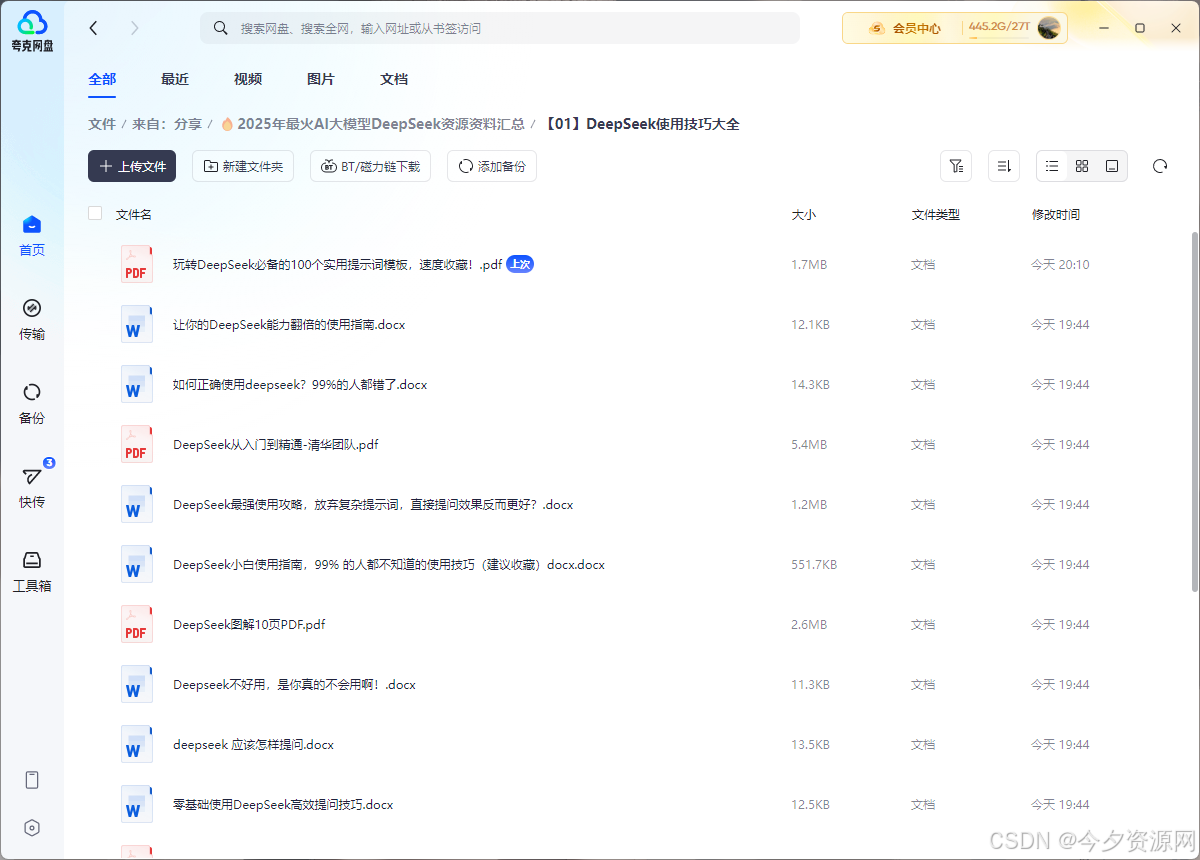Click the phone device icon in sidebar
The width and height of the screenshot is (1200, 860).
pyautogui.click(x=32, y=780)
